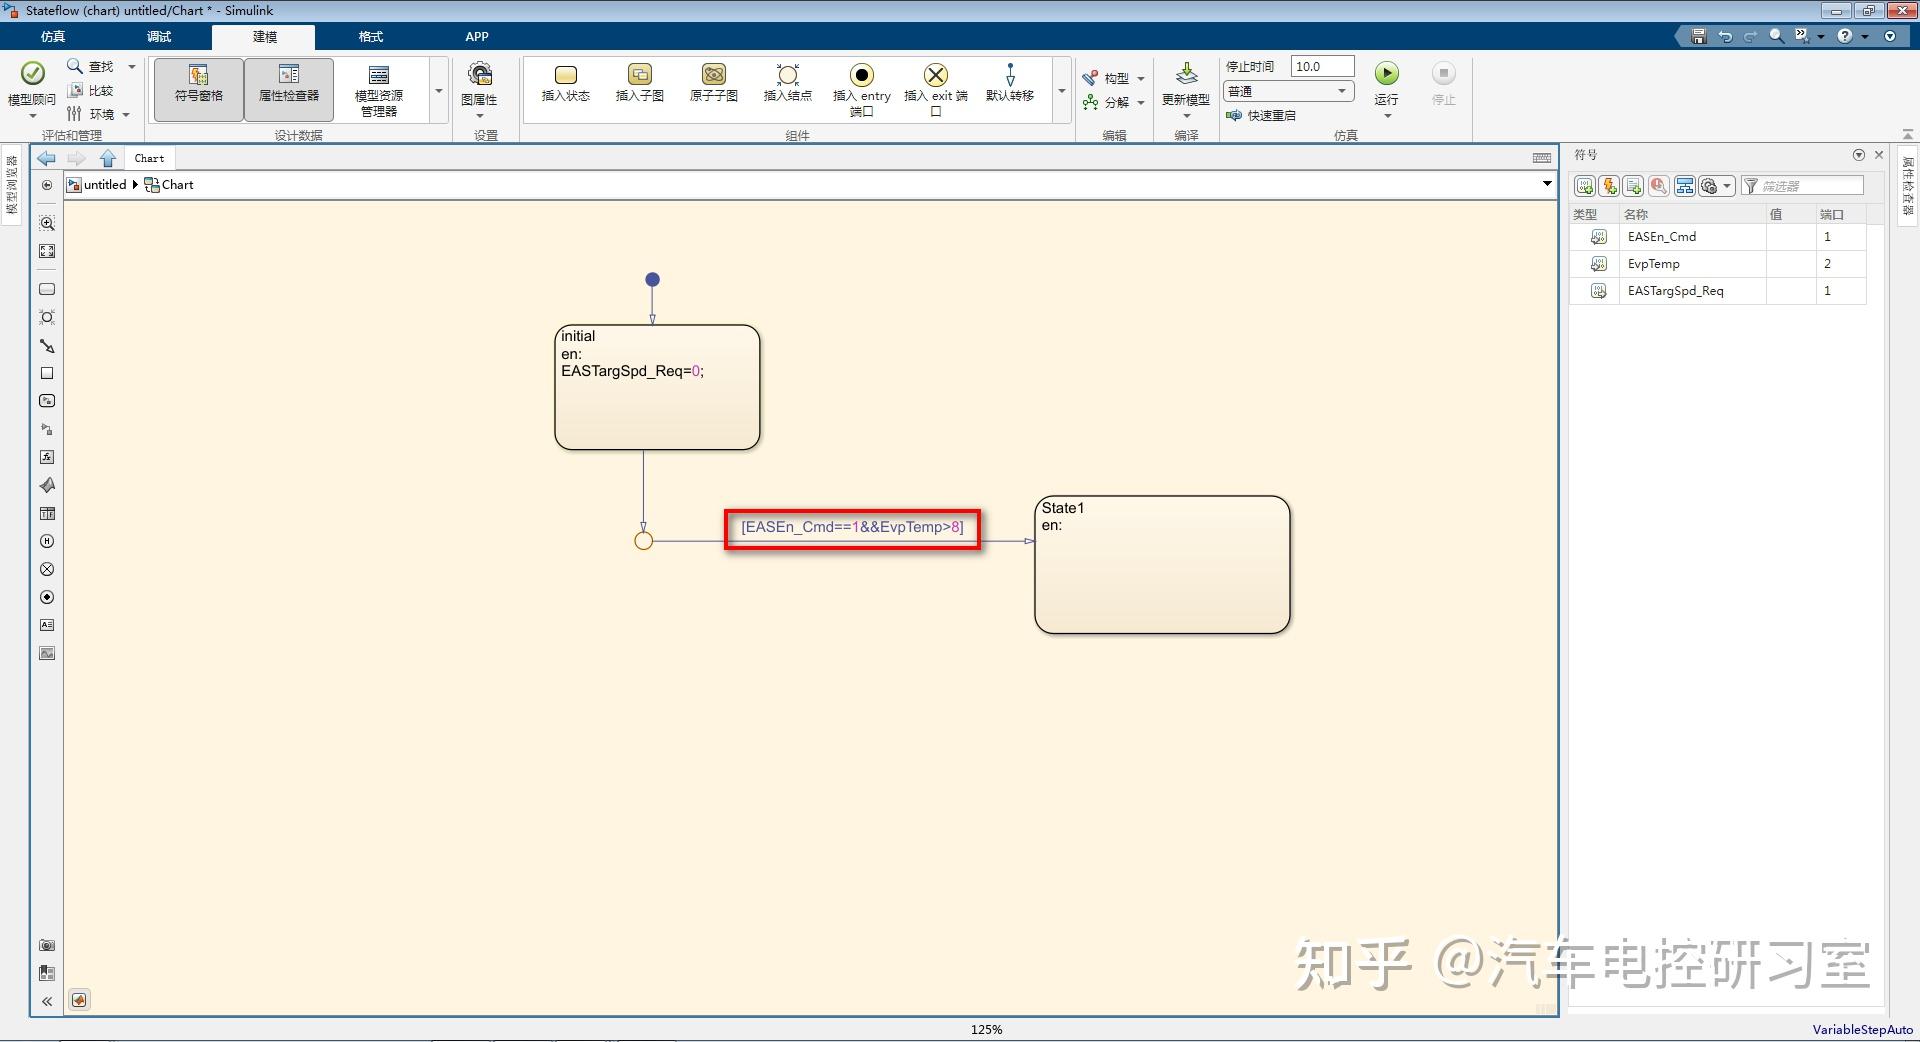Click the 默认转移 default transition icon
The image size is (1920, 1042).
1009,85
